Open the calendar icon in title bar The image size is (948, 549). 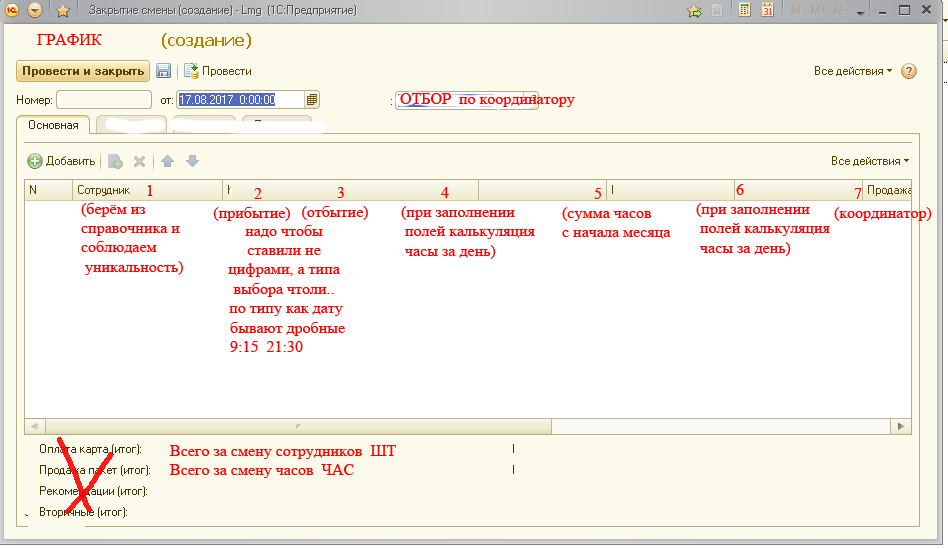[767, 10]
